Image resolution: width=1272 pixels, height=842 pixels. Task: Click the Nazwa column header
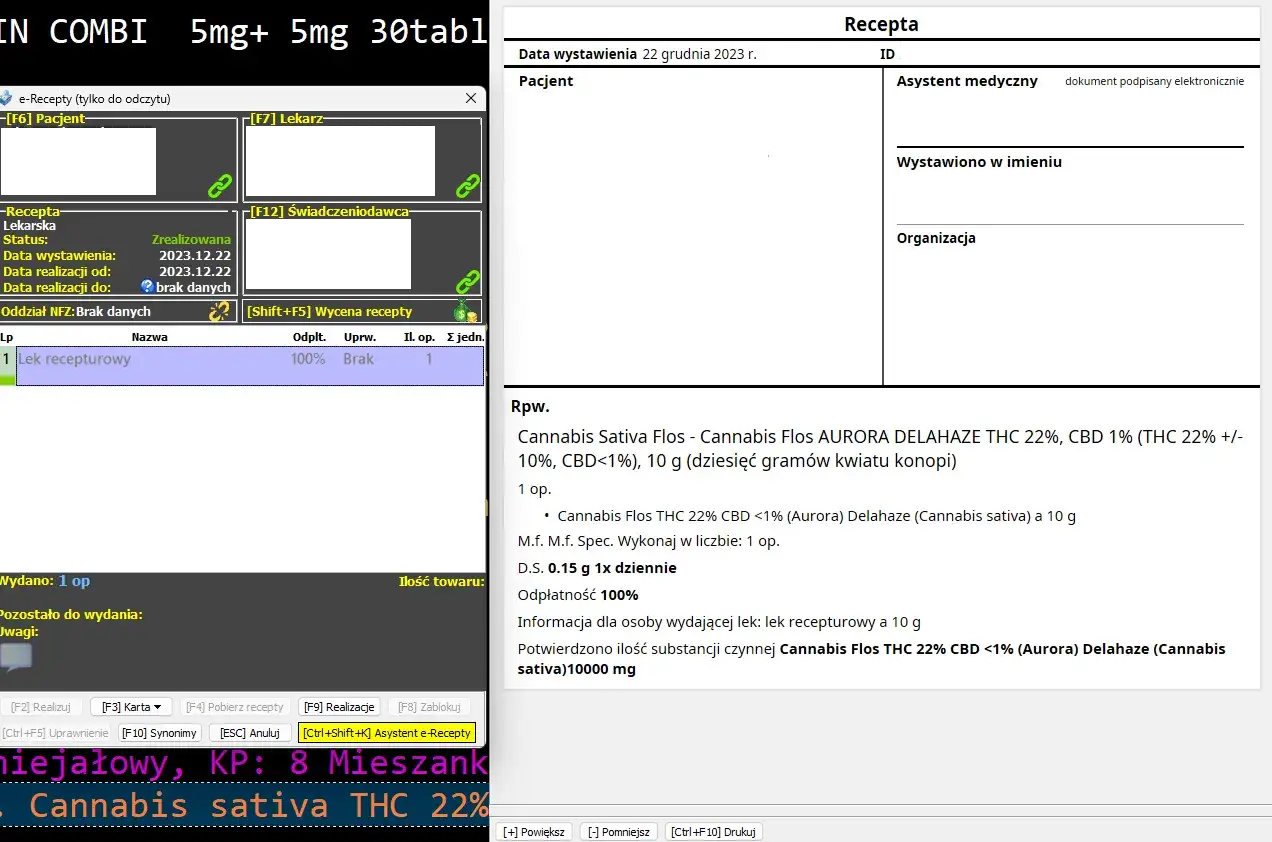coord(149,337)
